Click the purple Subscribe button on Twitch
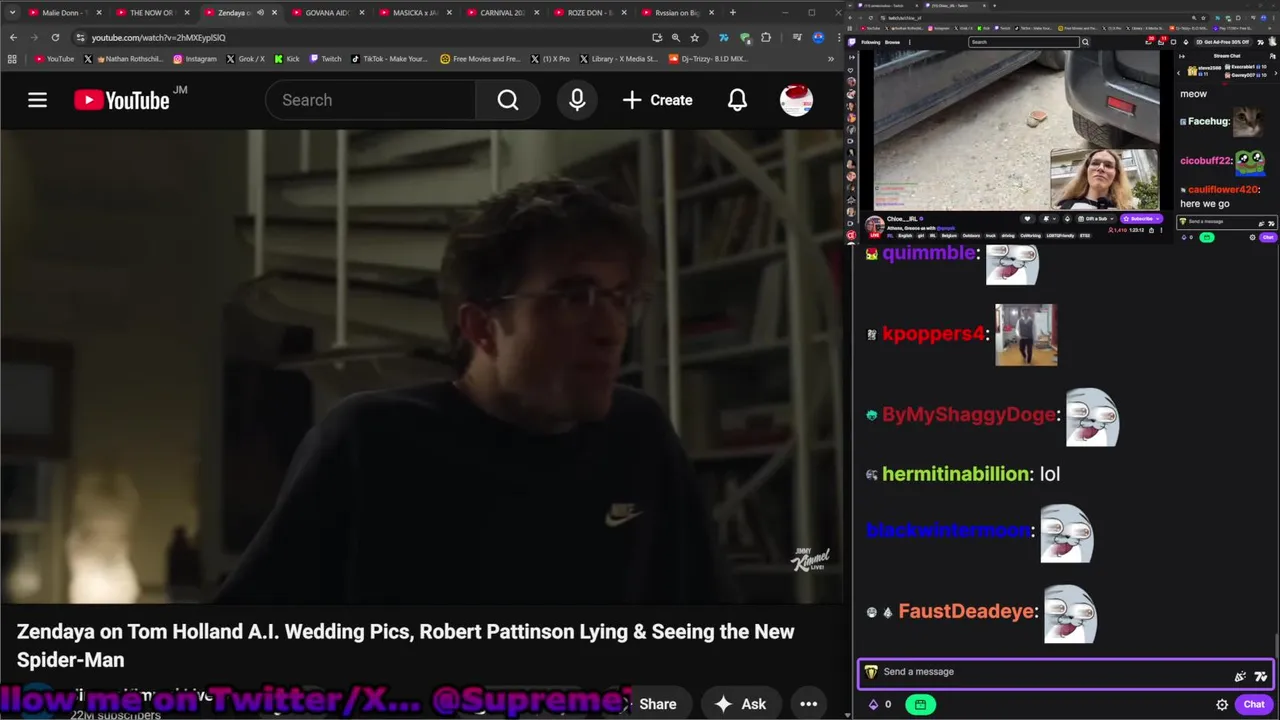This screenshot has width=1280, height=720. coord(1141,219)
